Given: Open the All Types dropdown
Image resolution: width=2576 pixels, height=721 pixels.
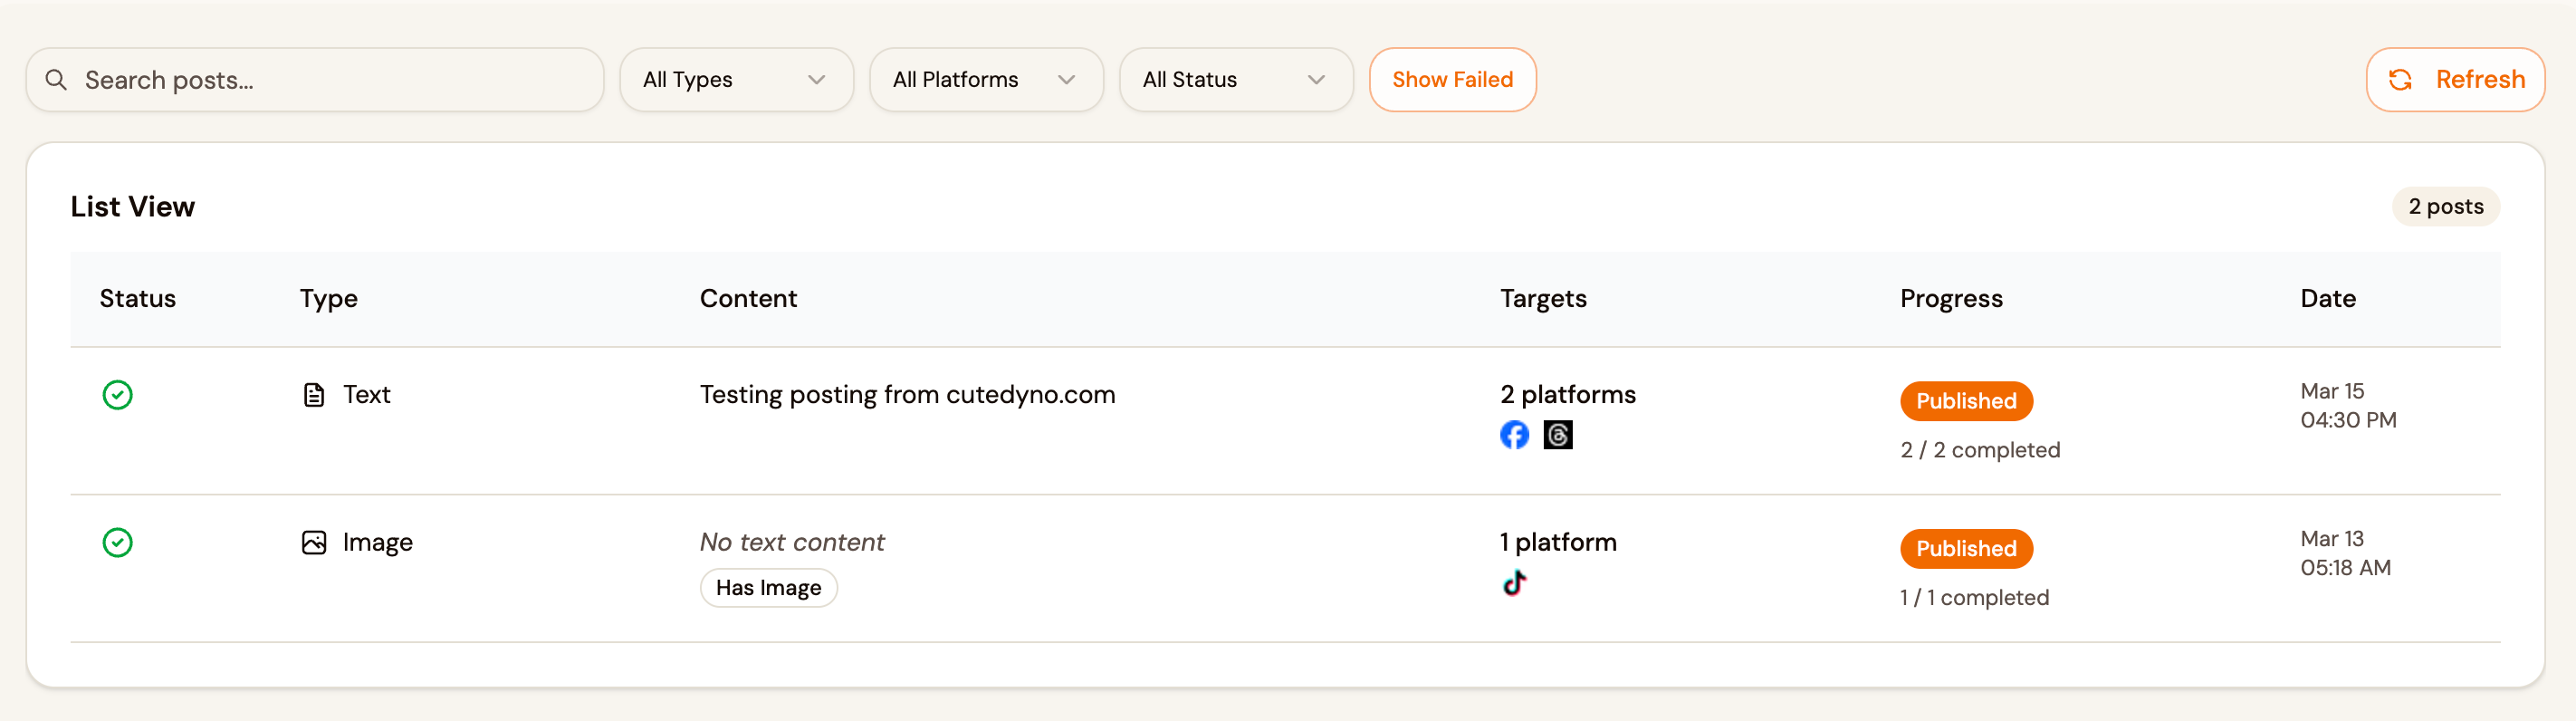Looking at the screenshot, I should pos(736,79).
